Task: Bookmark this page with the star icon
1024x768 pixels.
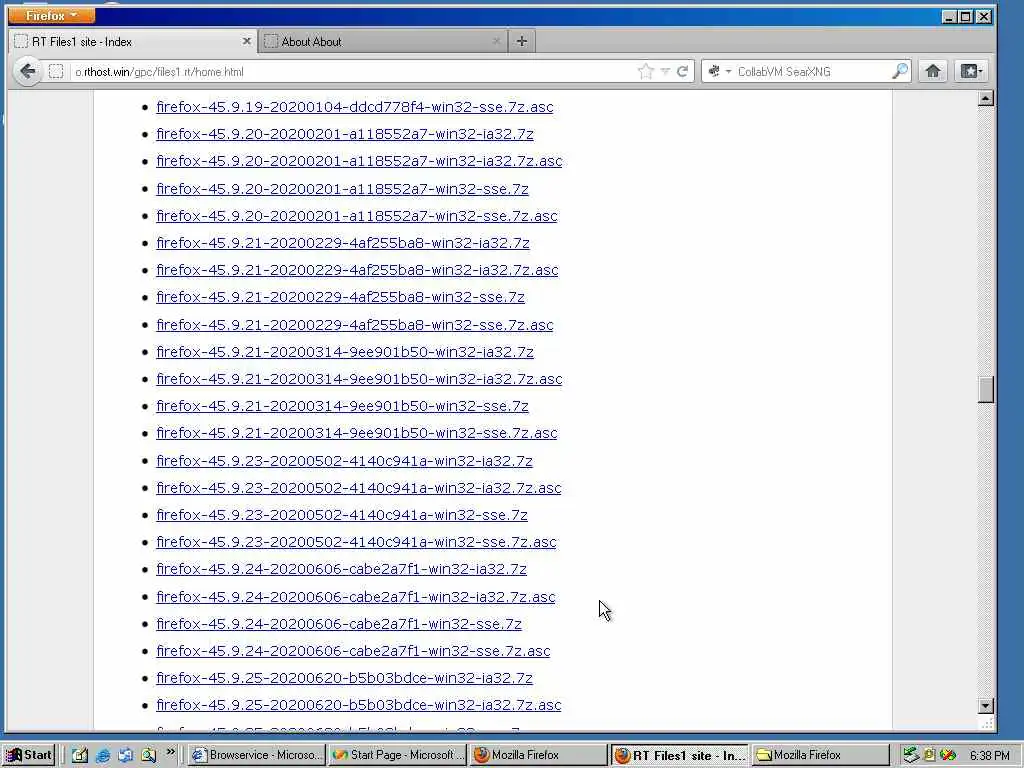Action: pos(645,71)
